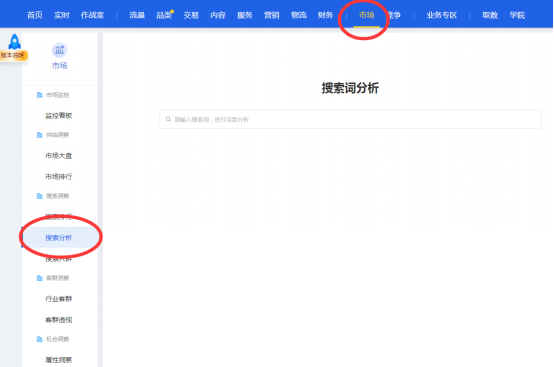Click the 市场 chart icon in sidebar
Screen dimensions: 554x367
(x=59, y=50)
